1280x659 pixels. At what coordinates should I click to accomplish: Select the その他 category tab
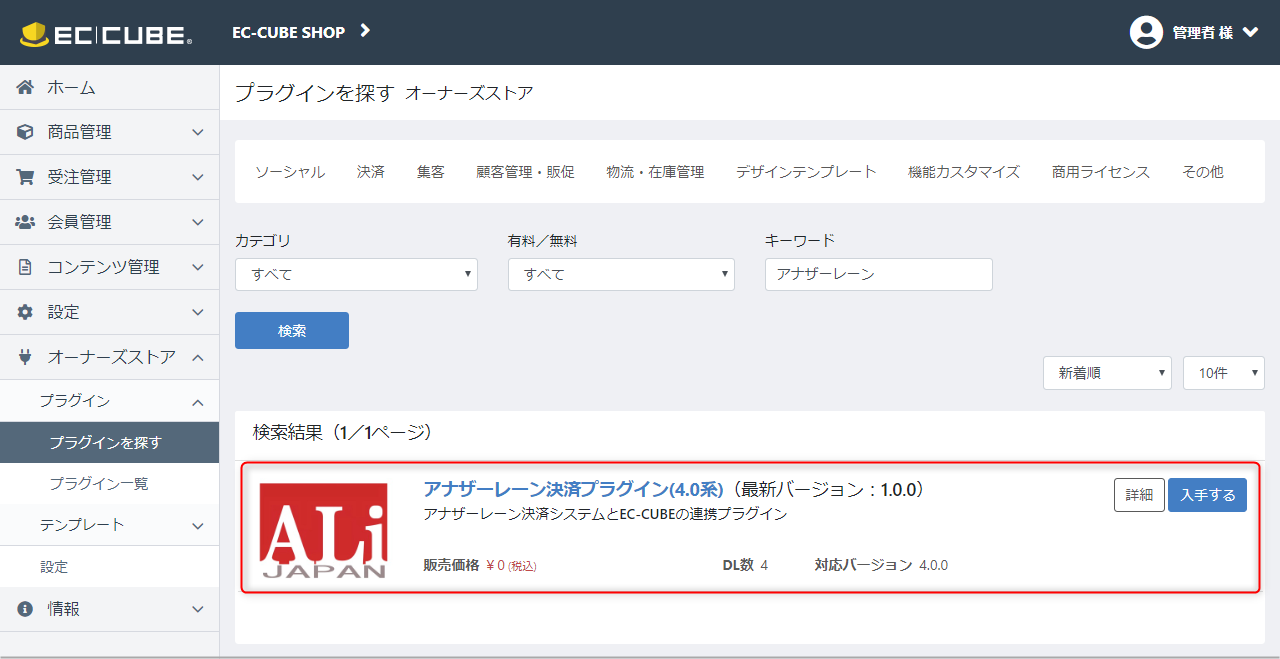tap(1203, 172)
